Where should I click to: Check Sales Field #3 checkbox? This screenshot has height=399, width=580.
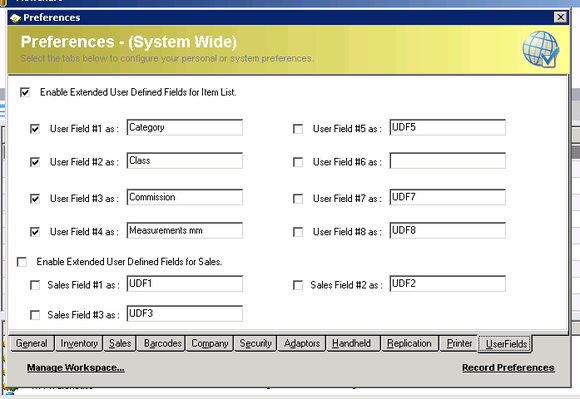pyautogui.click(x=35, y=315)
